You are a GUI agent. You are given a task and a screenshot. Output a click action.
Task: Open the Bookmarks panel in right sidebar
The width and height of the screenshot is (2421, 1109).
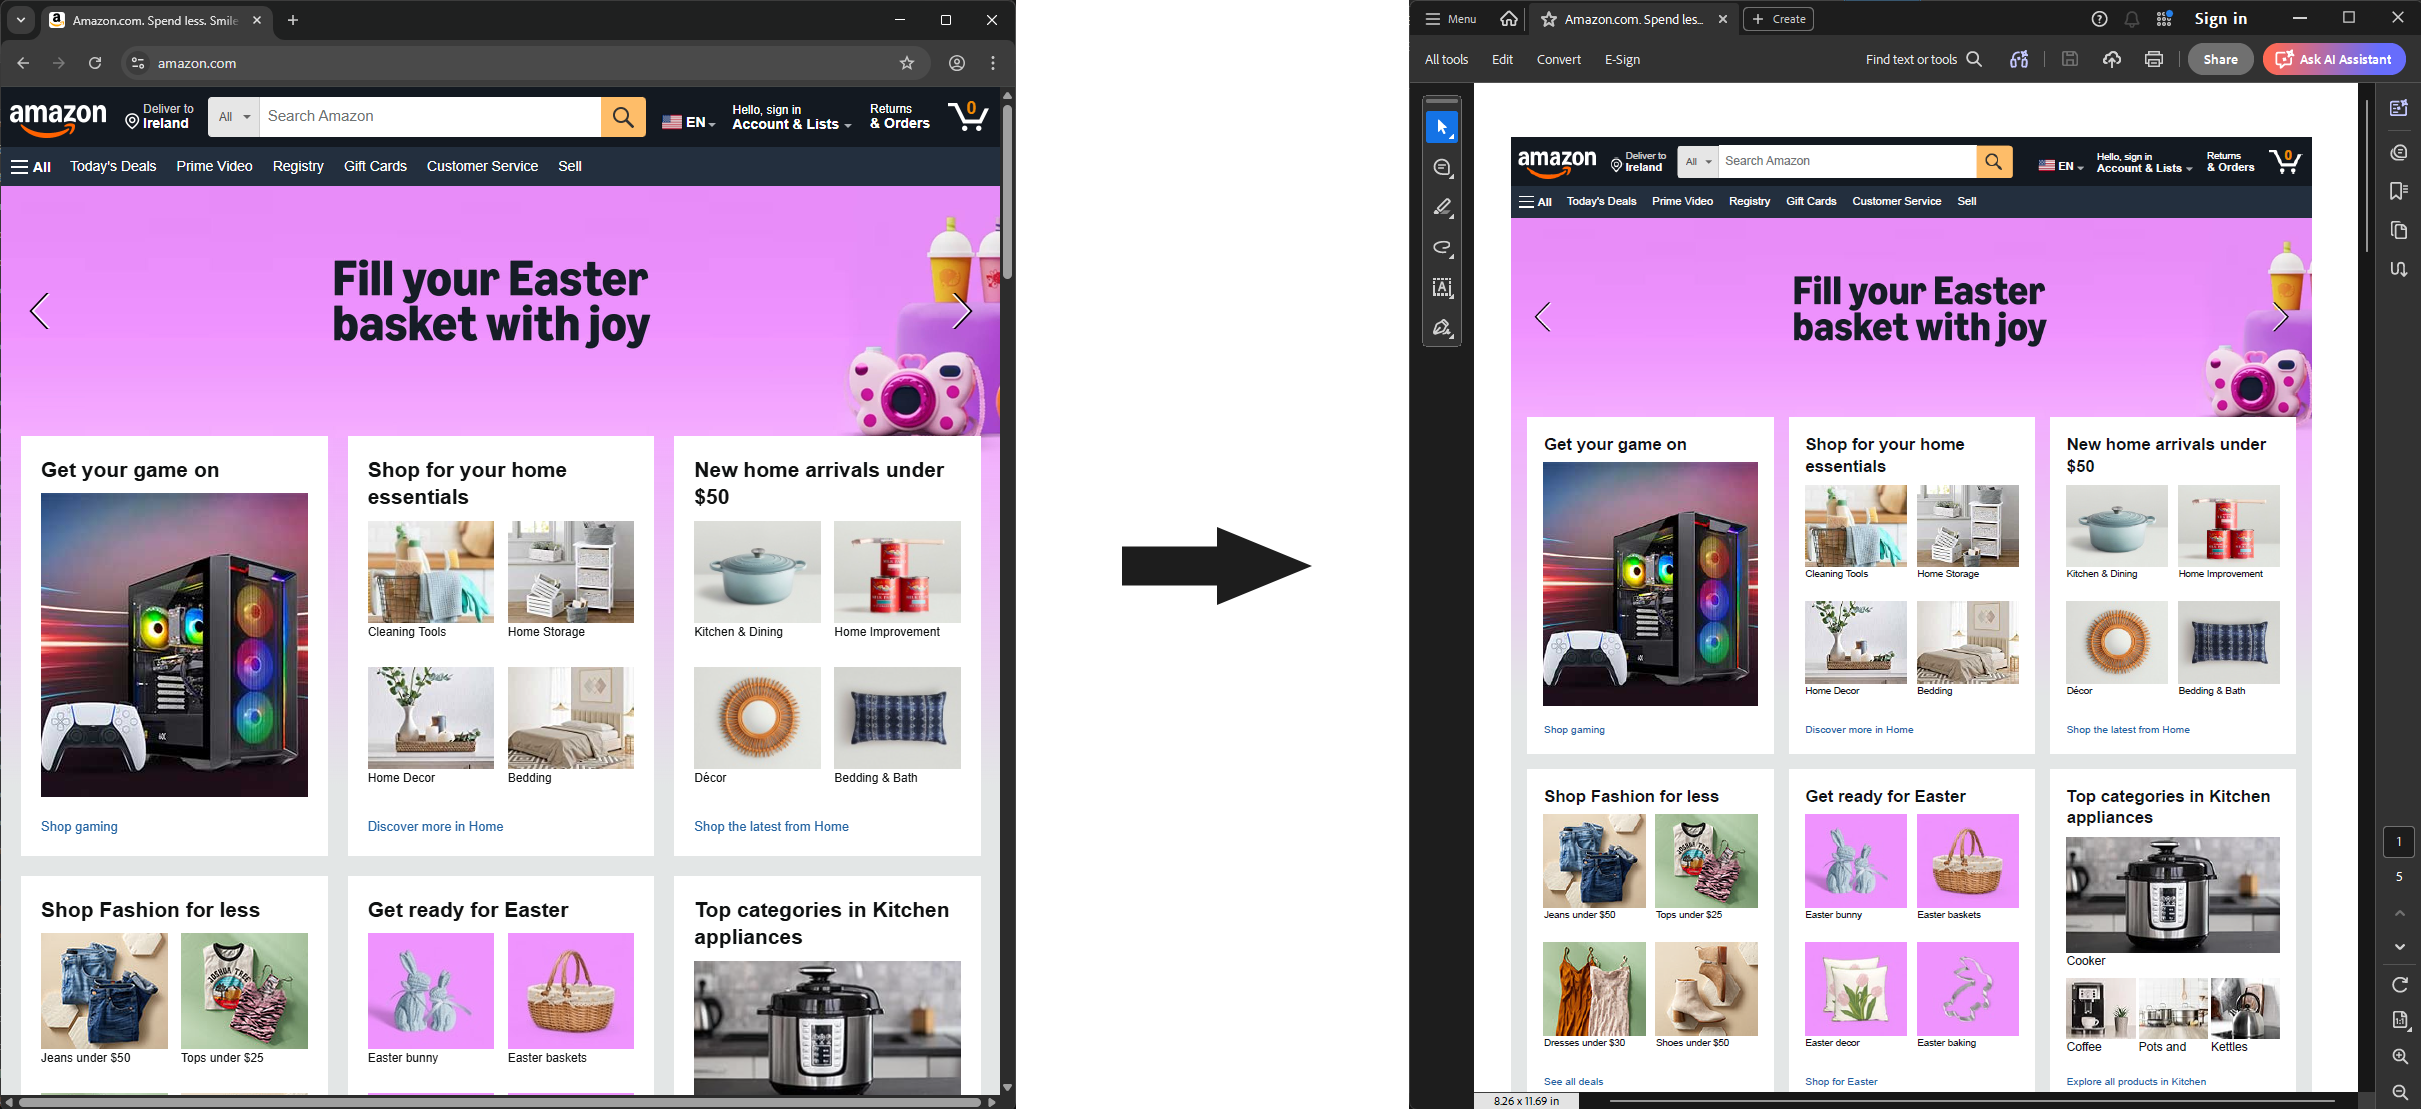[x=2400, y=190]
